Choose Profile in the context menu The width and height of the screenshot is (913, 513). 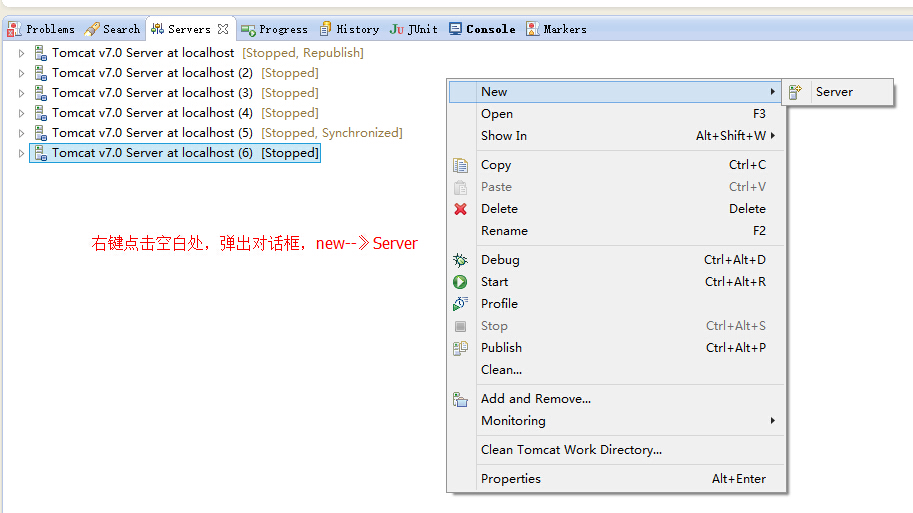click(x=617, y=303)
